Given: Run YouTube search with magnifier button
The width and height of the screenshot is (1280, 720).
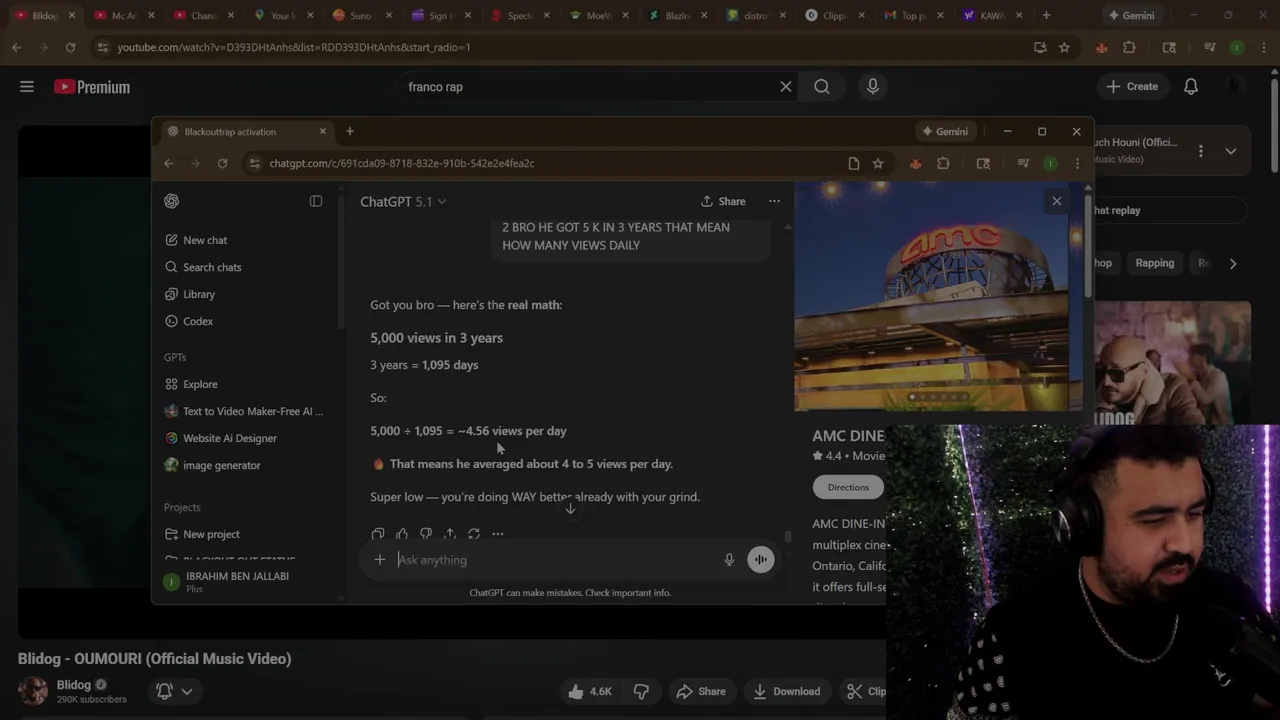Looking at the screenshot, I should click(x=822, y=87).
